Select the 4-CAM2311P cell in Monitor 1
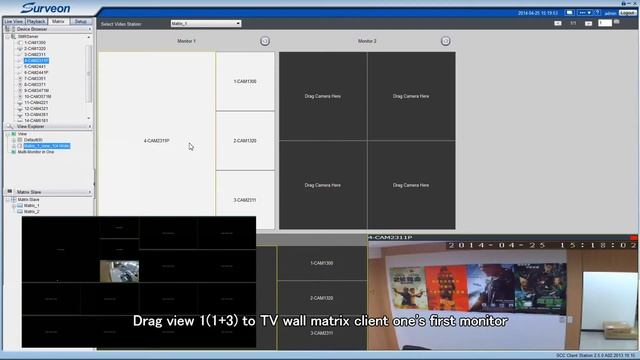Image resolution: width=640 pixels, height=360 pixels. [x=156, y=140]
